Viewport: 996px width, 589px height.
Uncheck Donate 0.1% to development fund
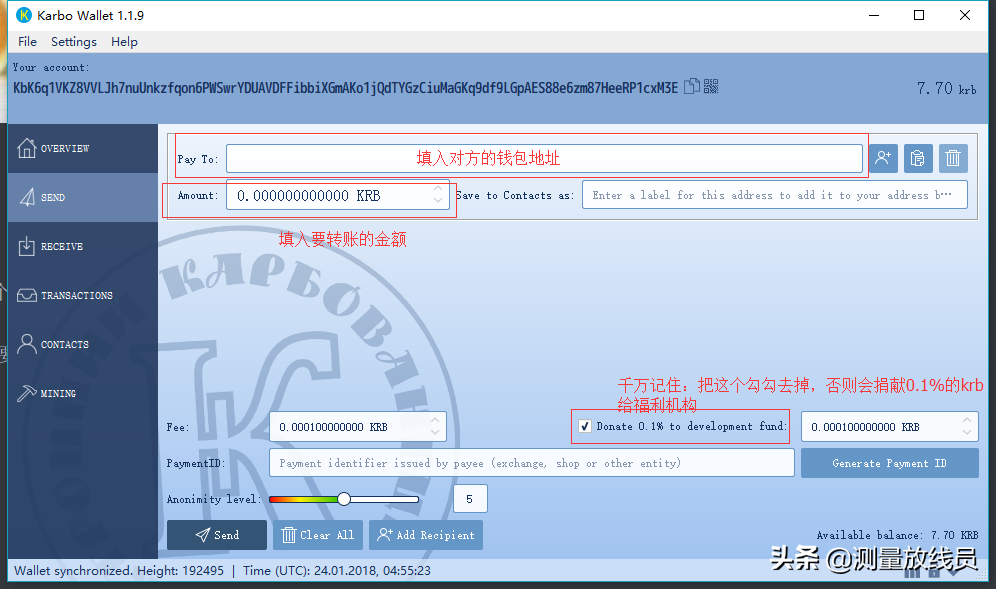[585, 426]
